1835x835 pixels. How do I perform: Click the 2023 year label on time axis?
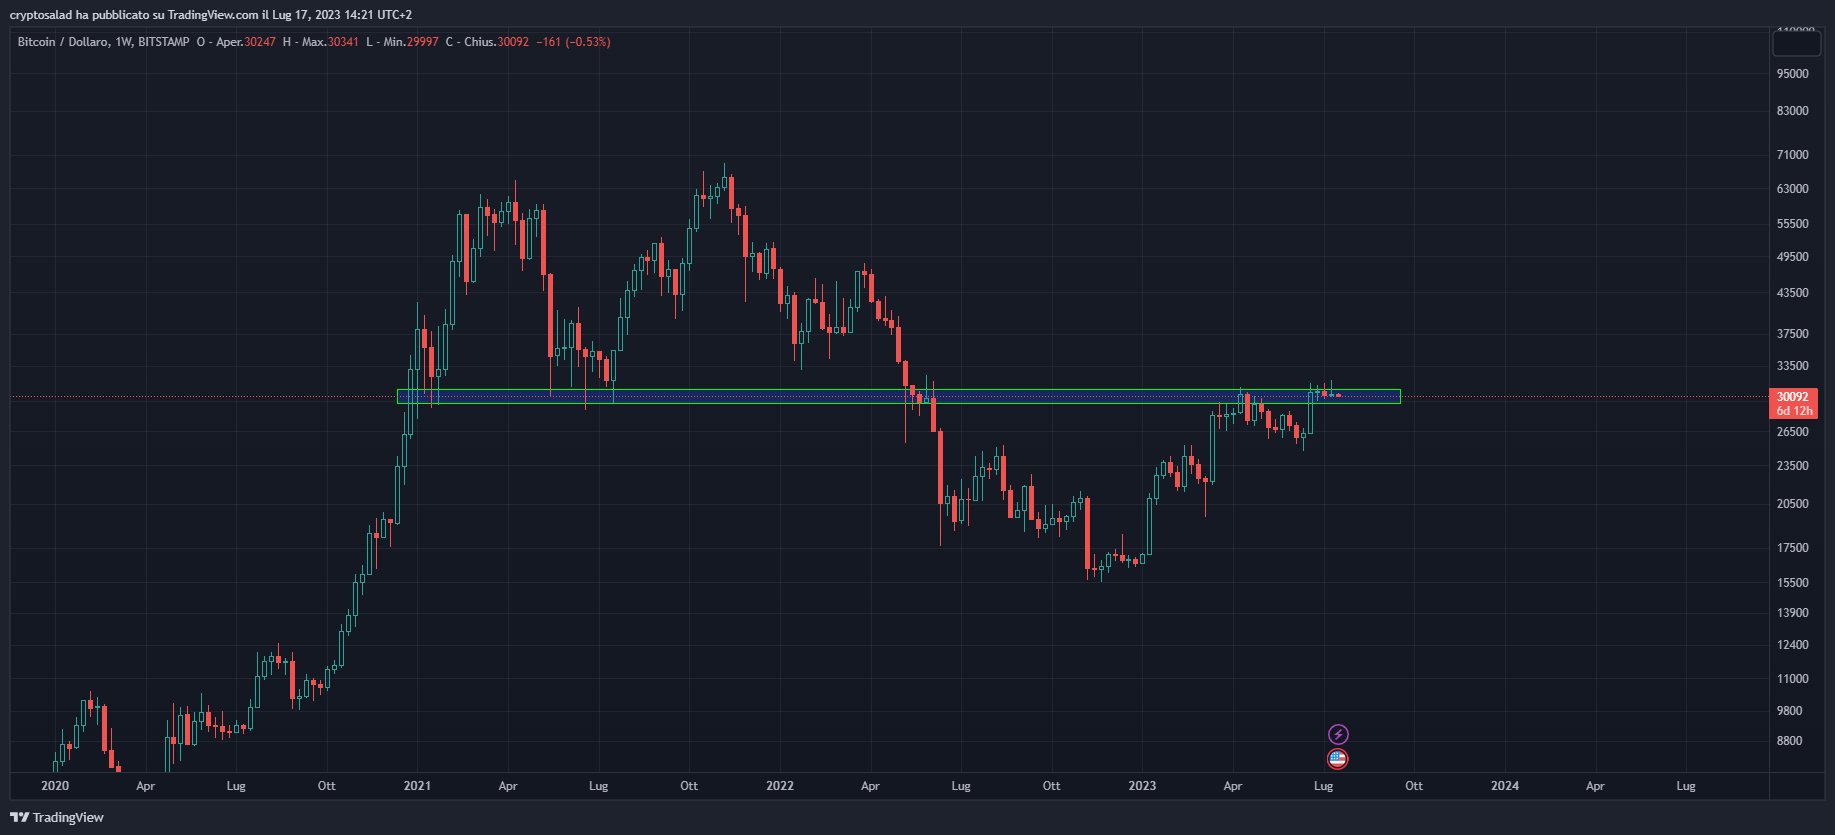click(x=1142, y=786)
